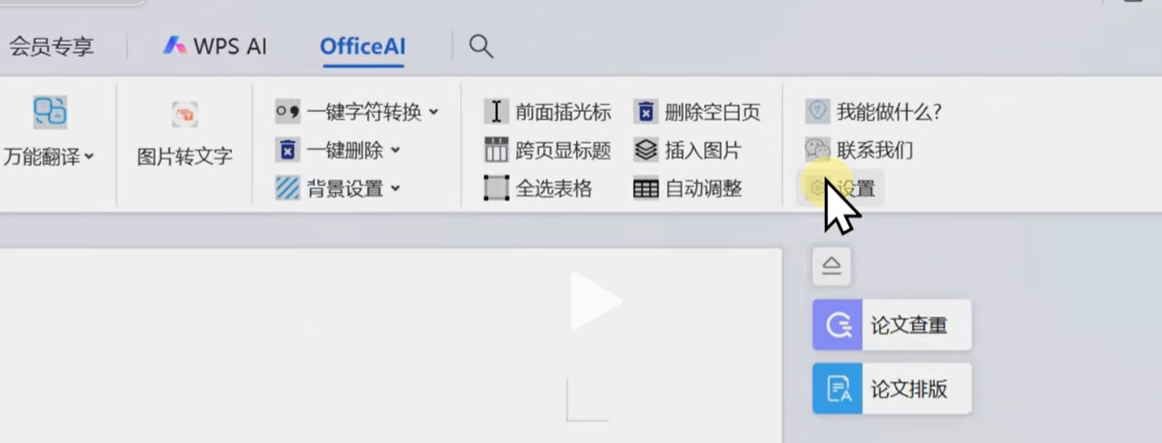Screen dimensions: 1162x443
Task: Choose the 插入图片 command
Action: point(703,150)
